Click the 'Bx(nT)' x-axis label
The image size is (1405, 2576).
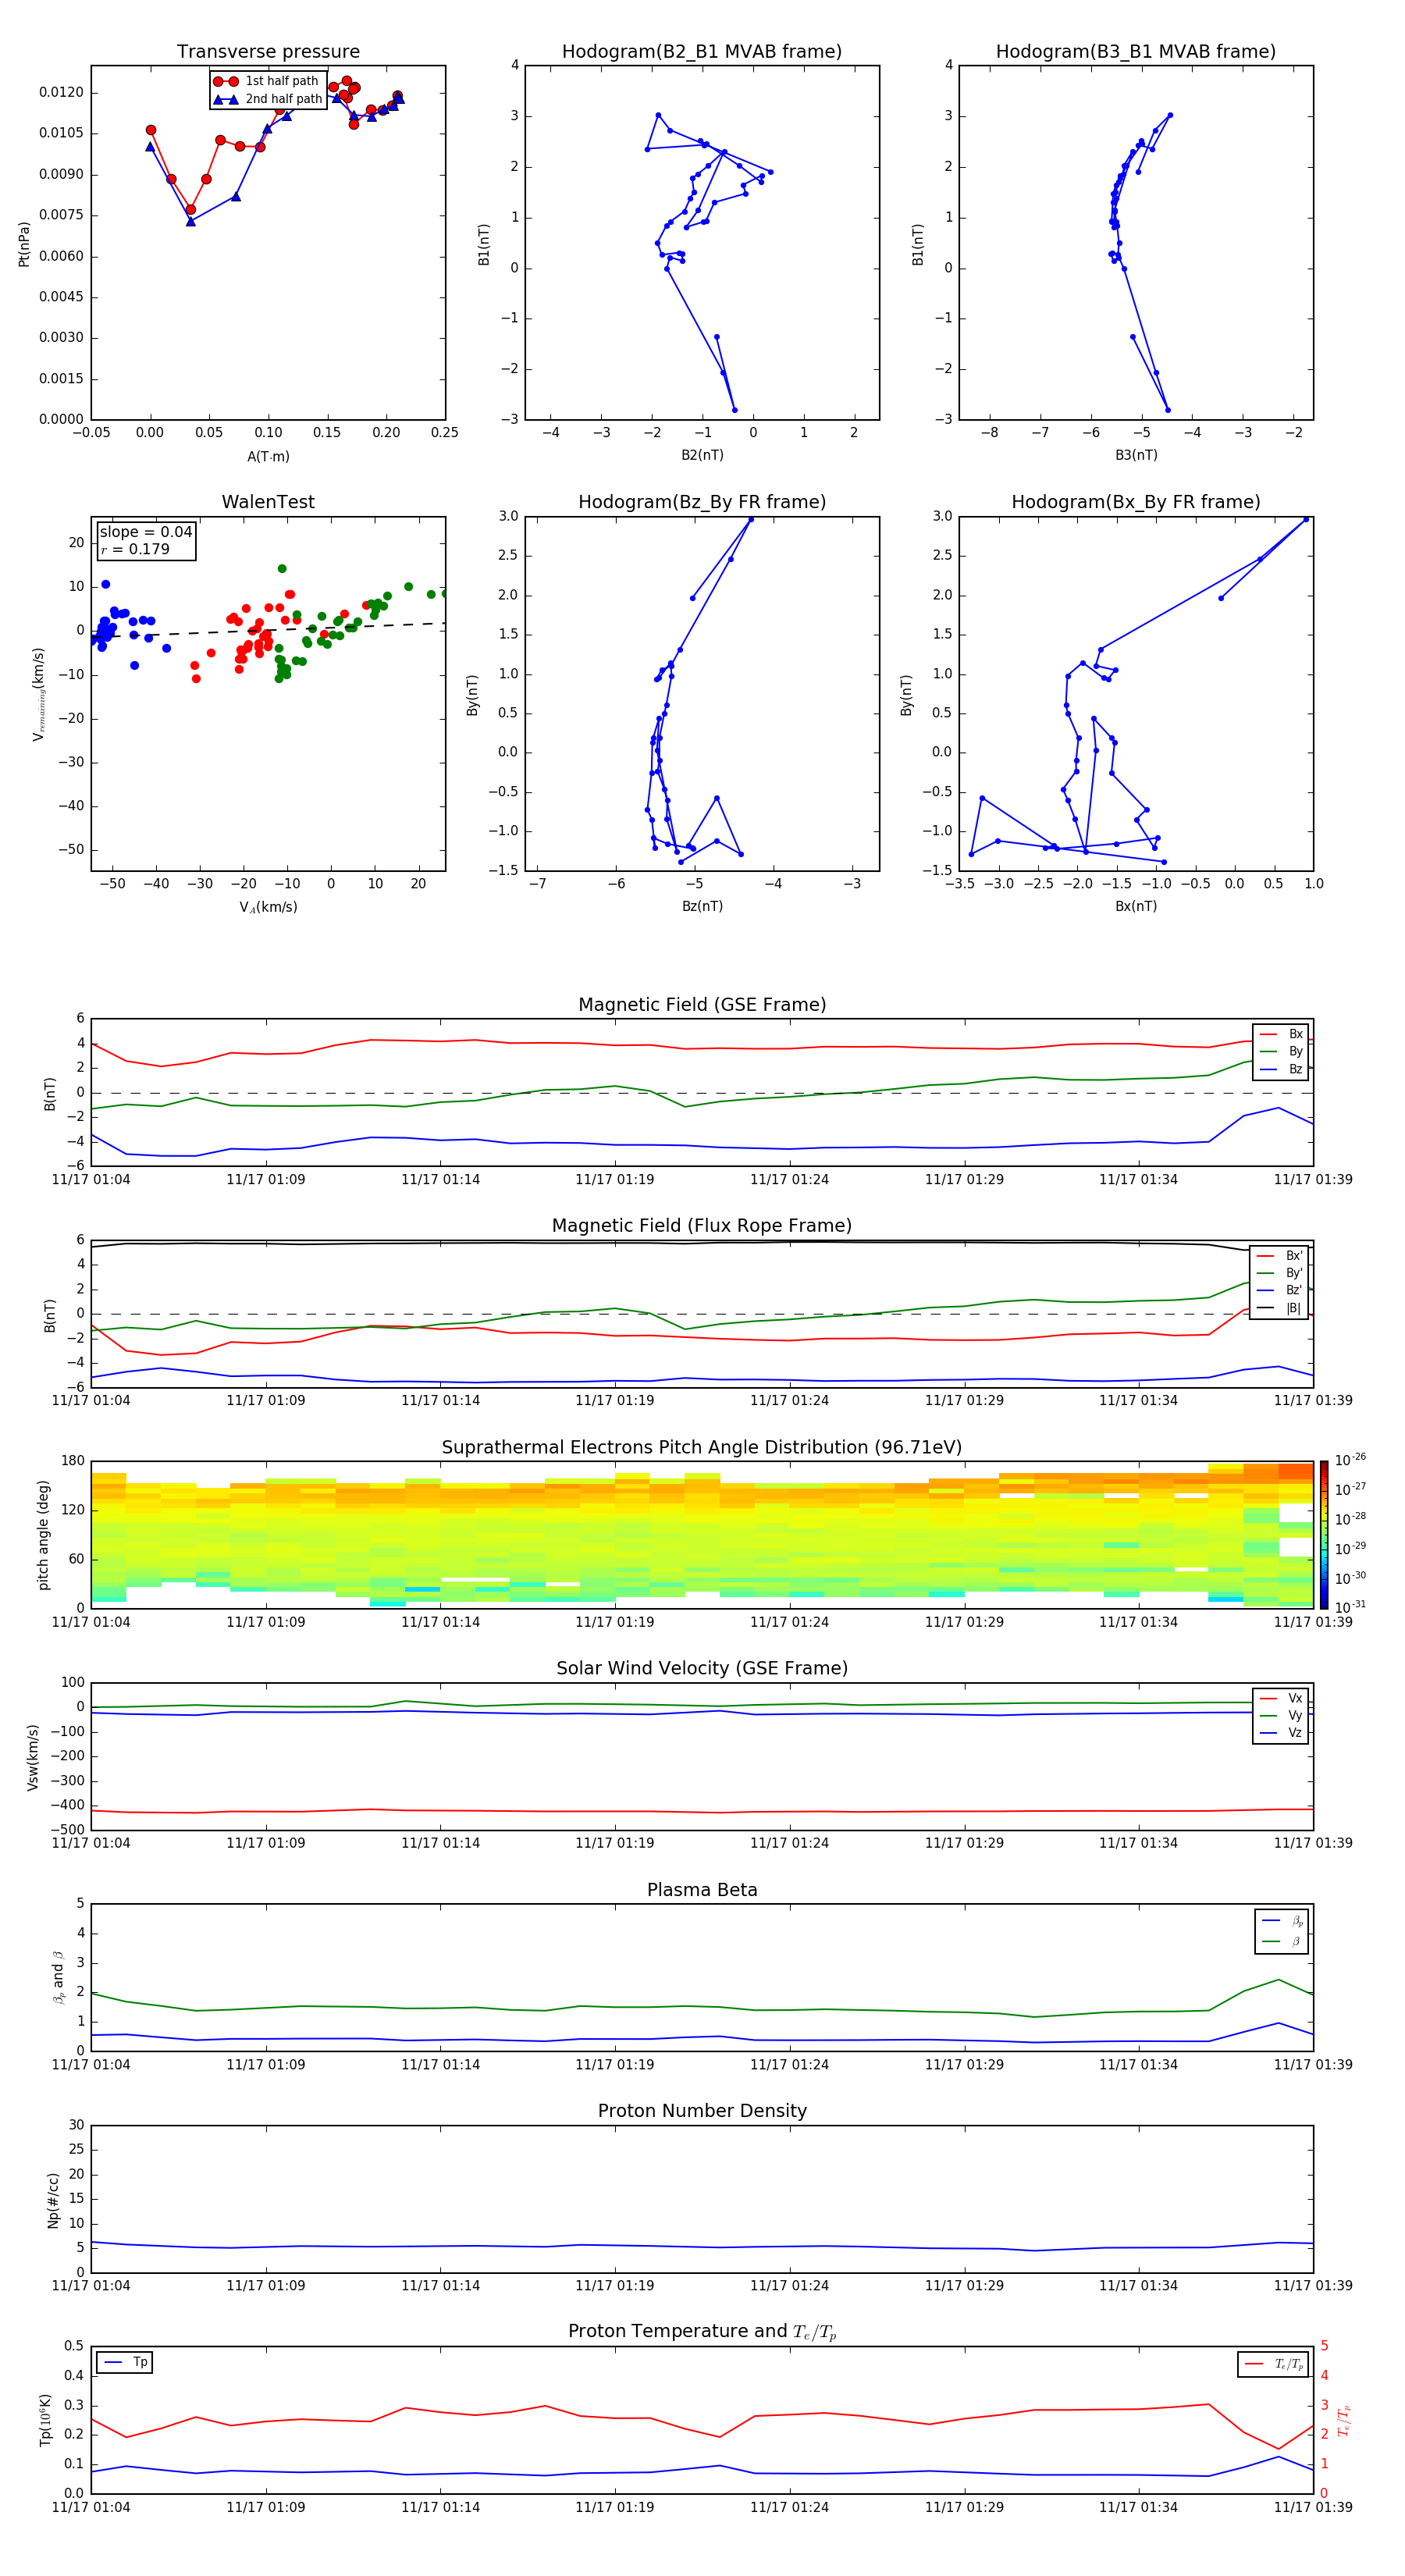coord(1136,906)
